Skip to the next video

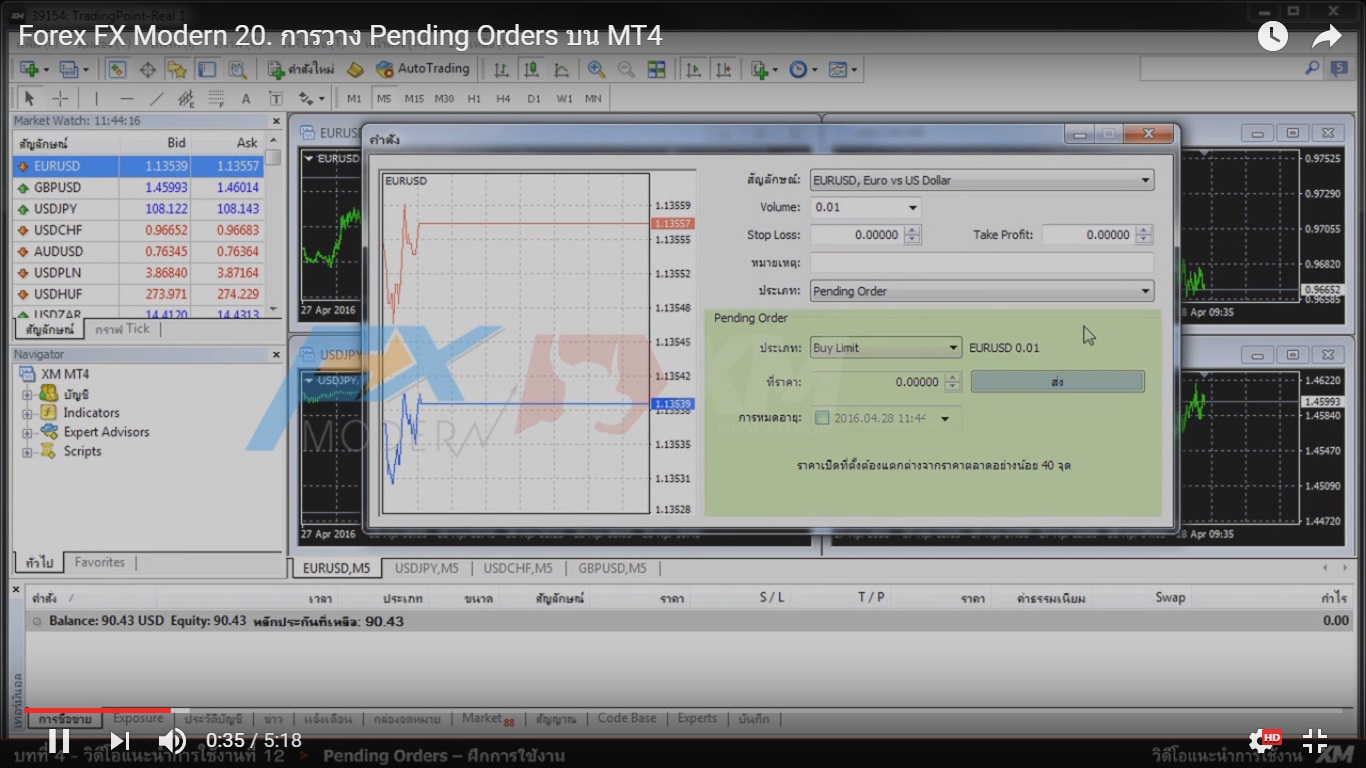click(119, 741)
